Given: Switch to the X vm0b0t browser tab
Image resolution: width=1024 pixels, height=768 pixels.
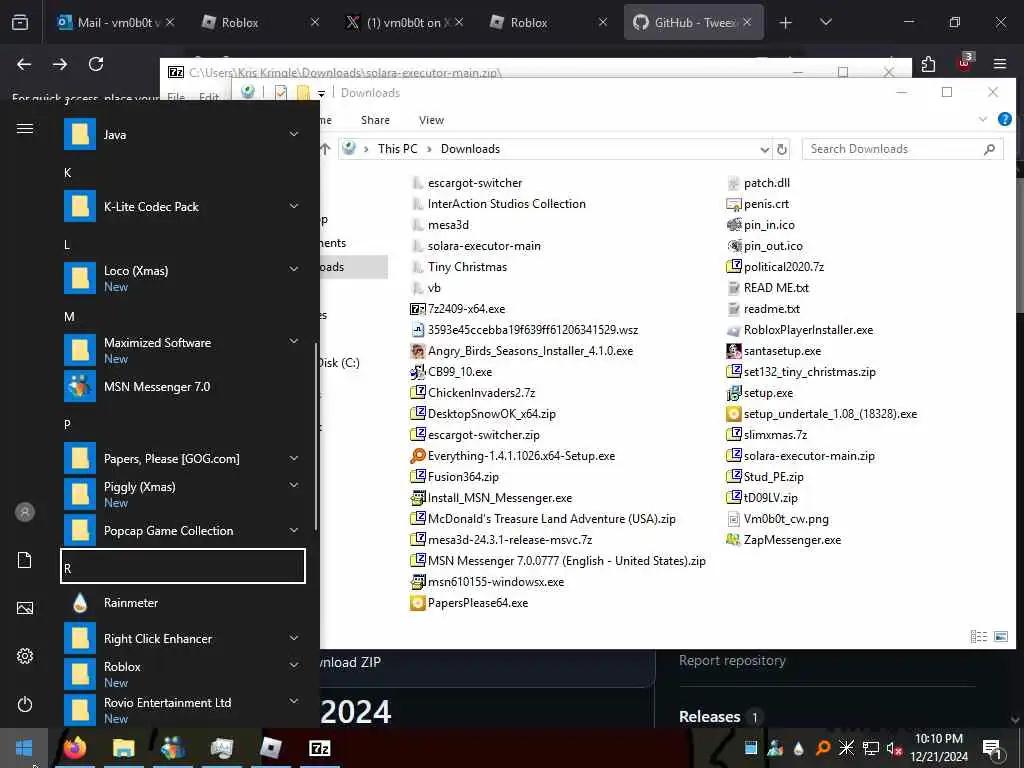Looking at the screenshot, I should click(404, 22).
